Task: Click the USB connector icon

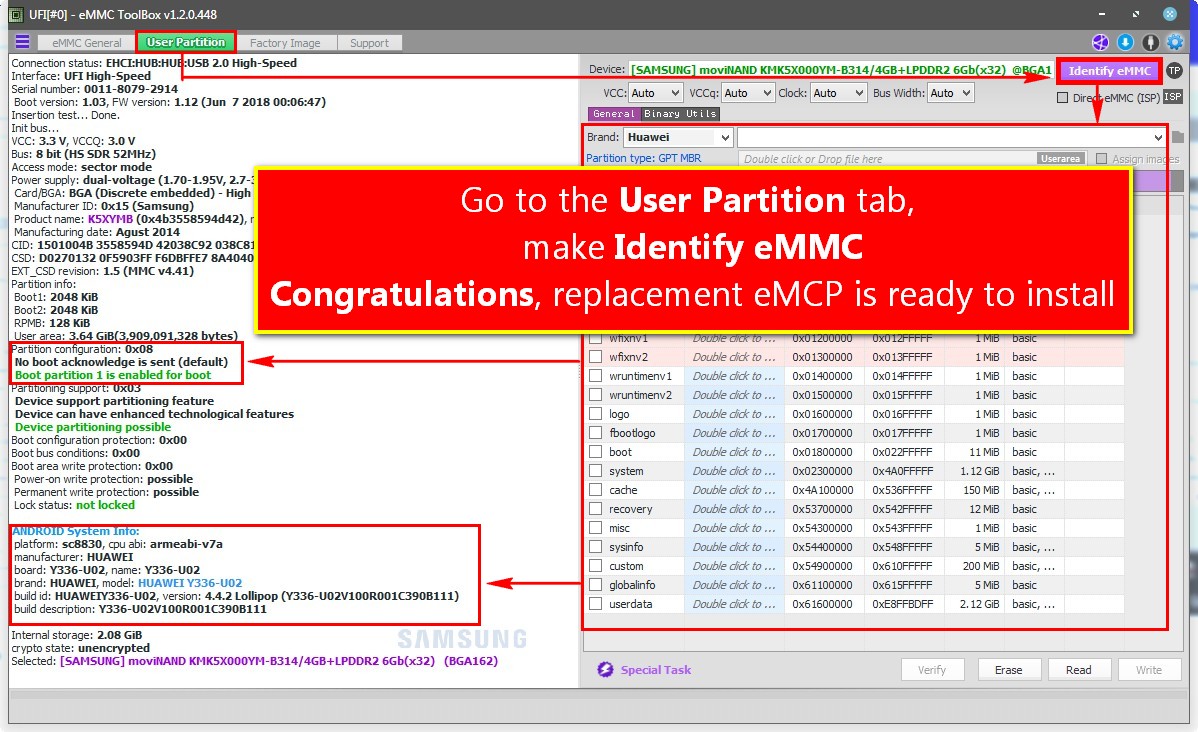Action: 1151,43
